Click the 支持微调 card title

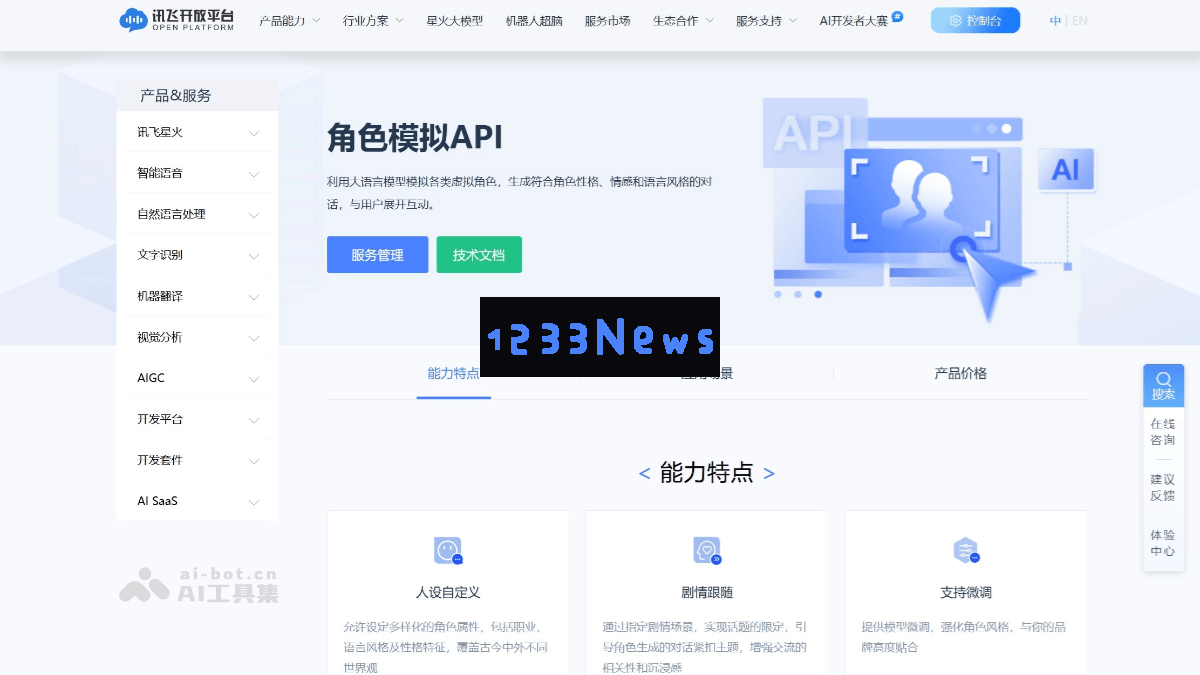(966, 592)
